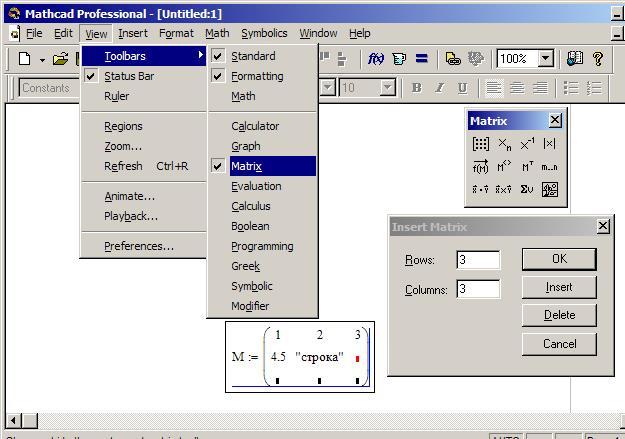Click the Calculate equals-sign toolbar icon
The image size is (625, 439).
[x=421, y=59]
